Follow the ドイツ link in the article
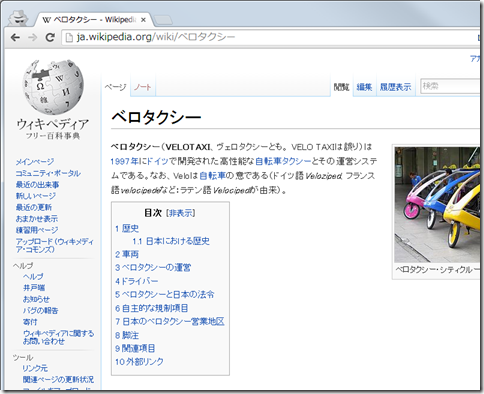 point(157,161)
